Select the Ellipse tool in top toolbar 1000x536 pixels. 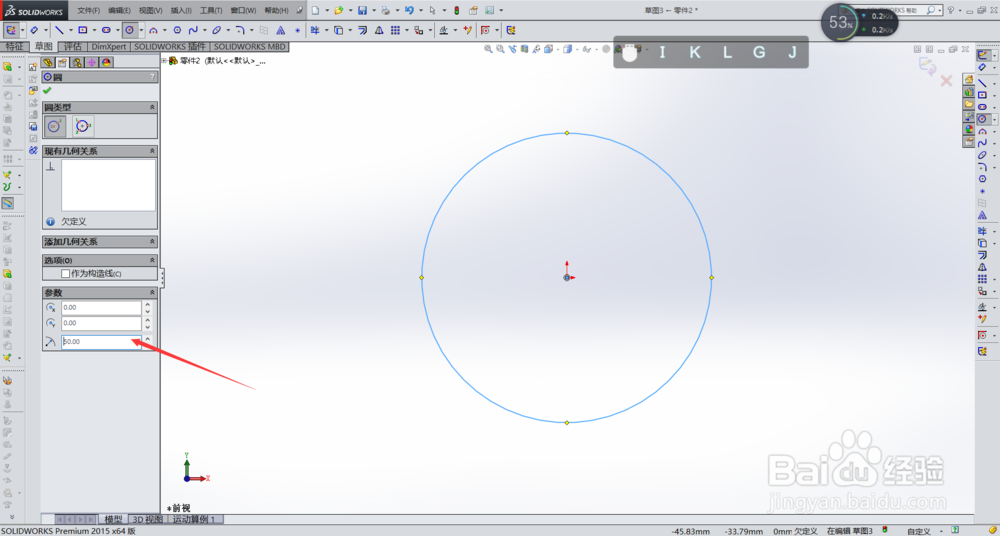[217, 30]
